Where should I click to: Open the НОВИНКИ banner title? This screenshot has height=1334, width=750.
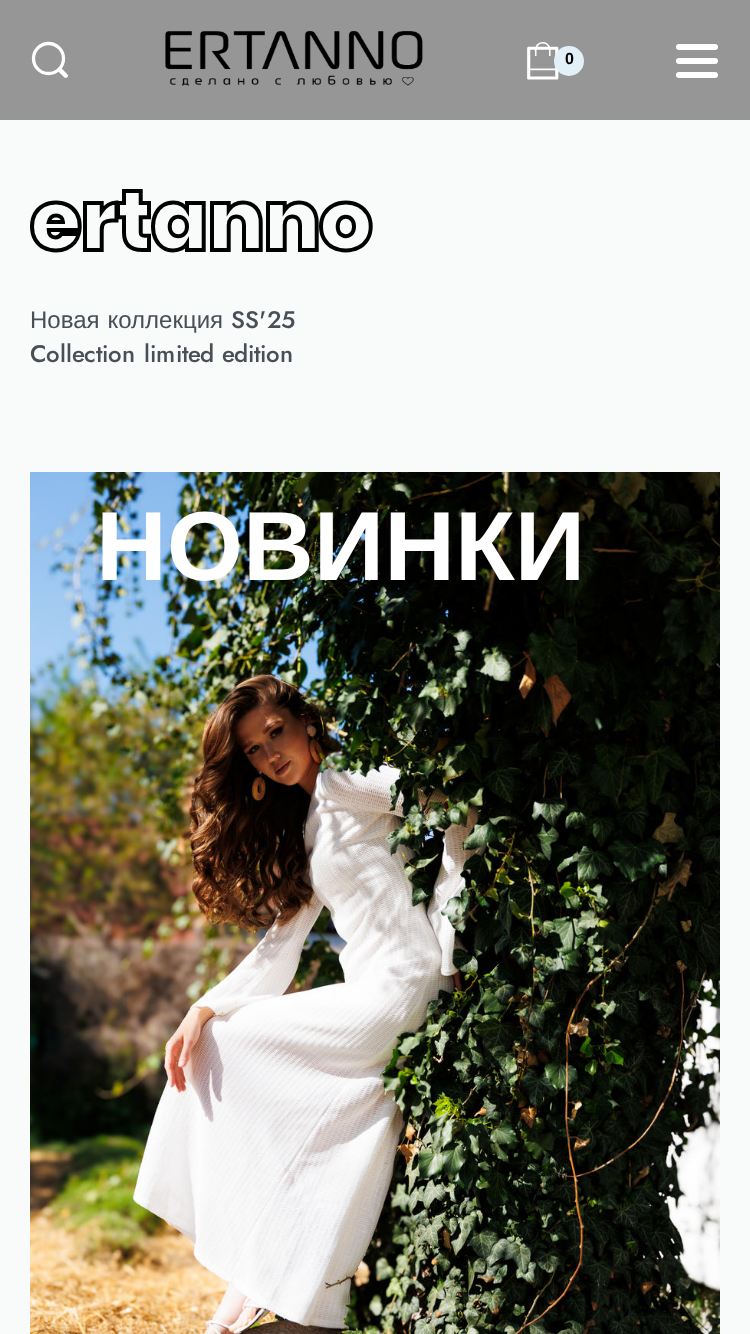[340, 546]
